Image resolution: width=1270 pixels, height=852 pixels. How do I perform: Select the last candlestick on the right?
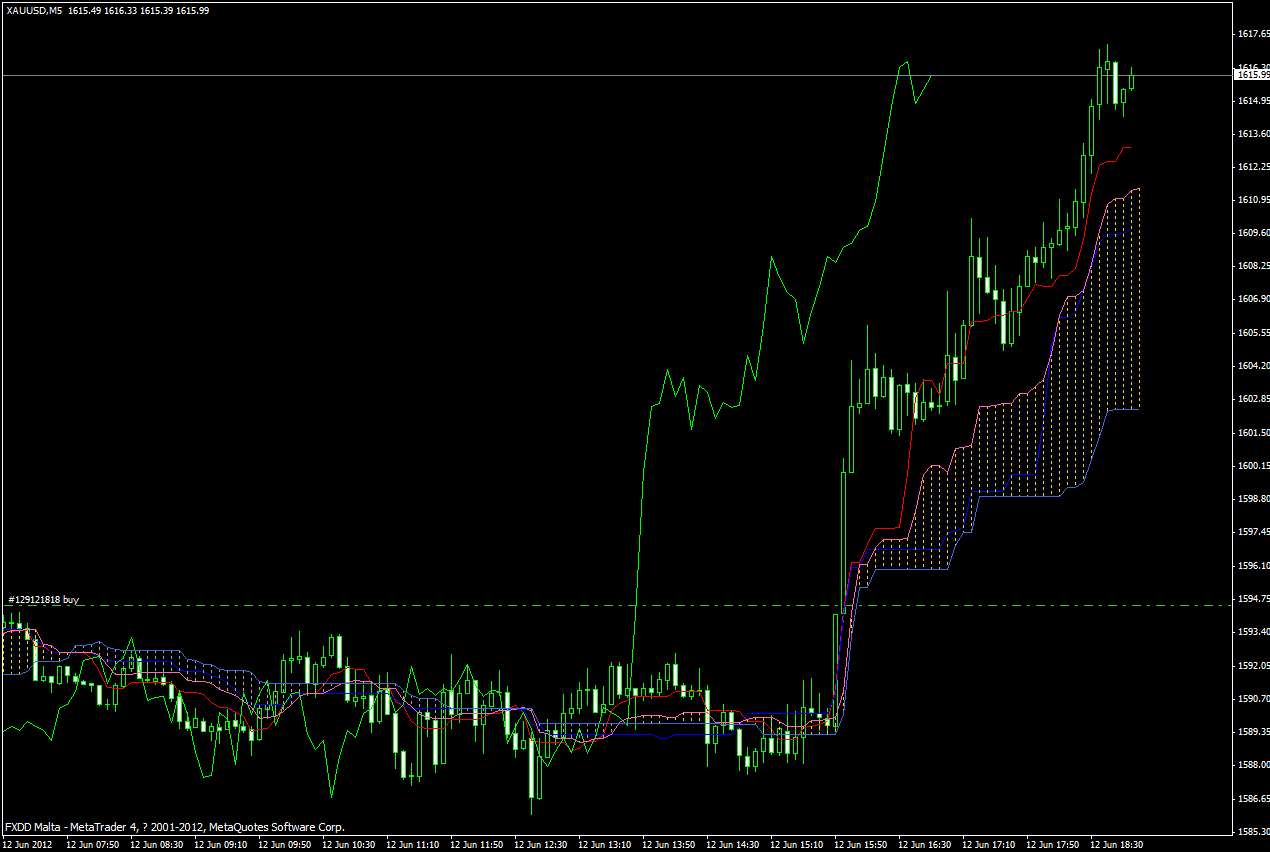tap(1131, 80)
